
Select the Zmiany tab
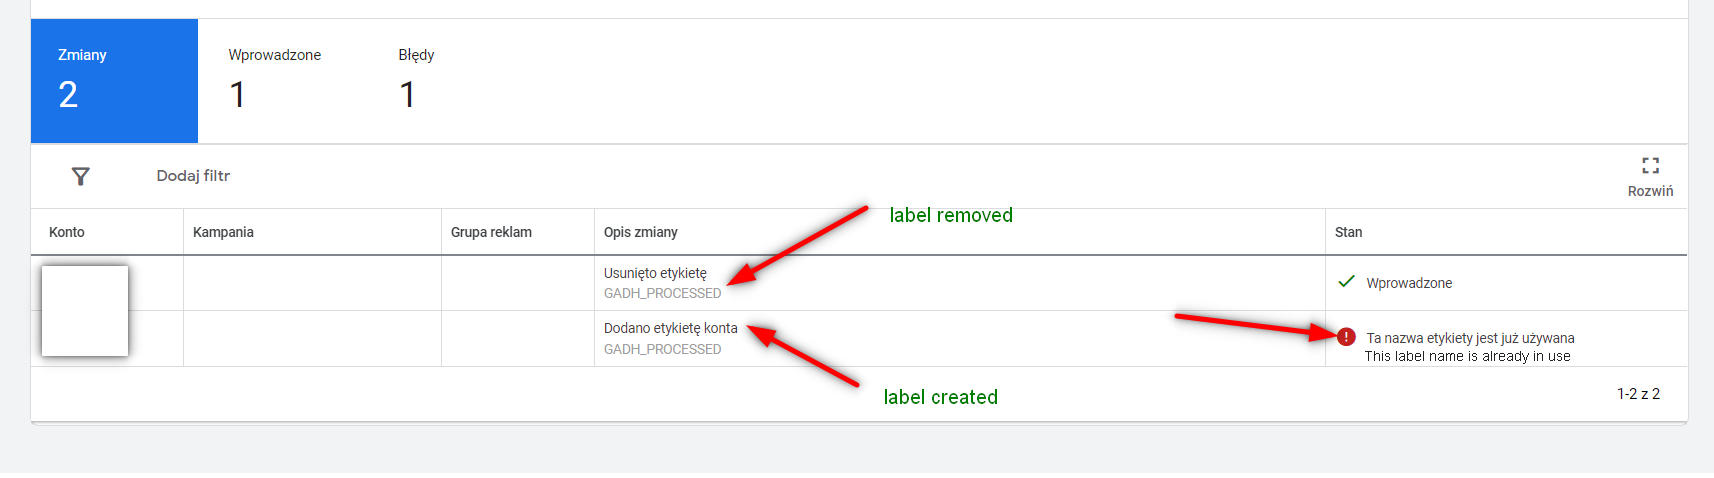[x=114, y=80]
